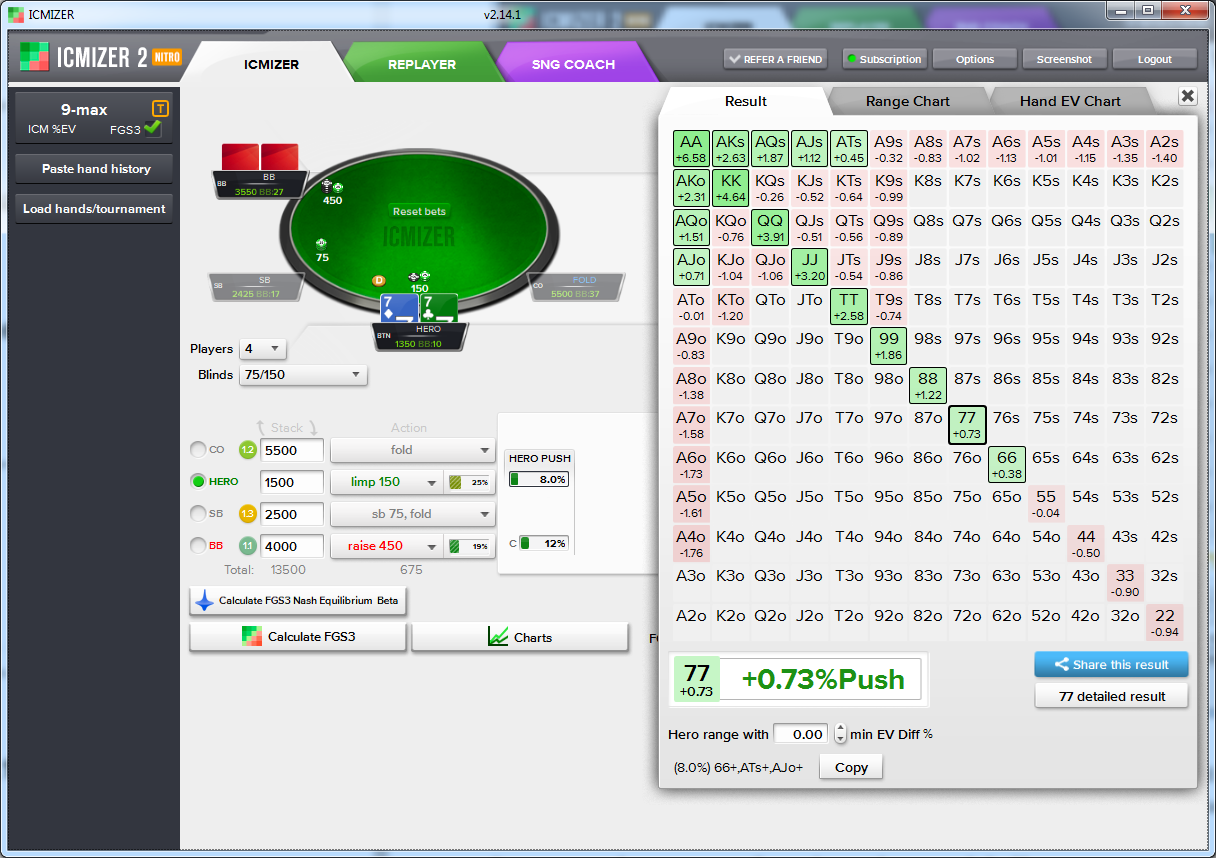Click the C 12% call range bar
The height and width of the screenshot is (858, 1216).
tap(543, 543)
